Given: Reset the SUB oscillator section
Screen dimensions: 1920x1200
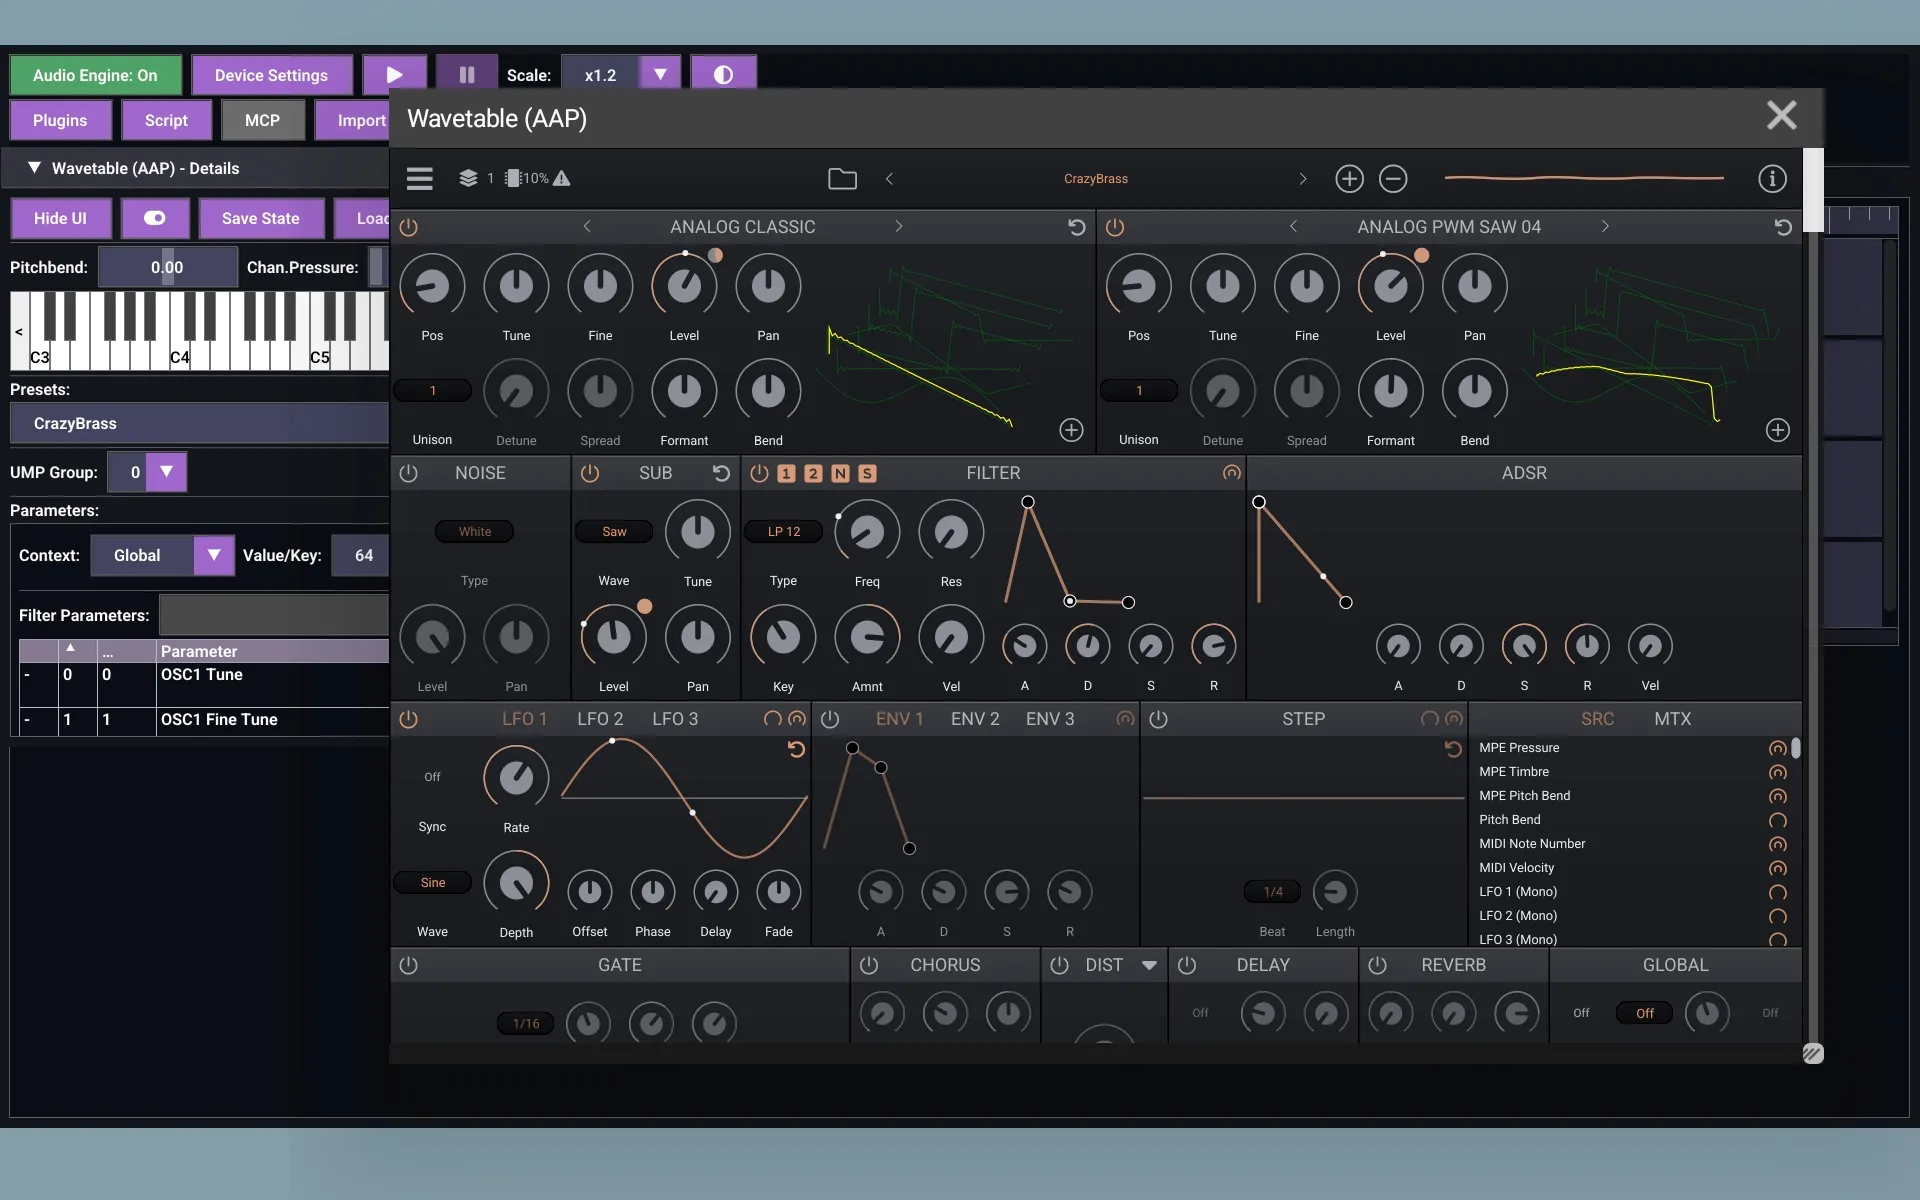Looking at the screenshot, I should (x=721, y=473).
